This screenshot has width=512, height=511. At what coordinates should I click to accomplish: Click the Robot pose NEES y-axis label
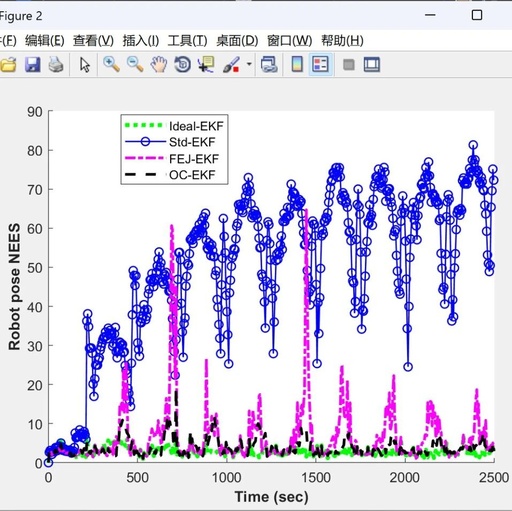[x=14, y=287]
